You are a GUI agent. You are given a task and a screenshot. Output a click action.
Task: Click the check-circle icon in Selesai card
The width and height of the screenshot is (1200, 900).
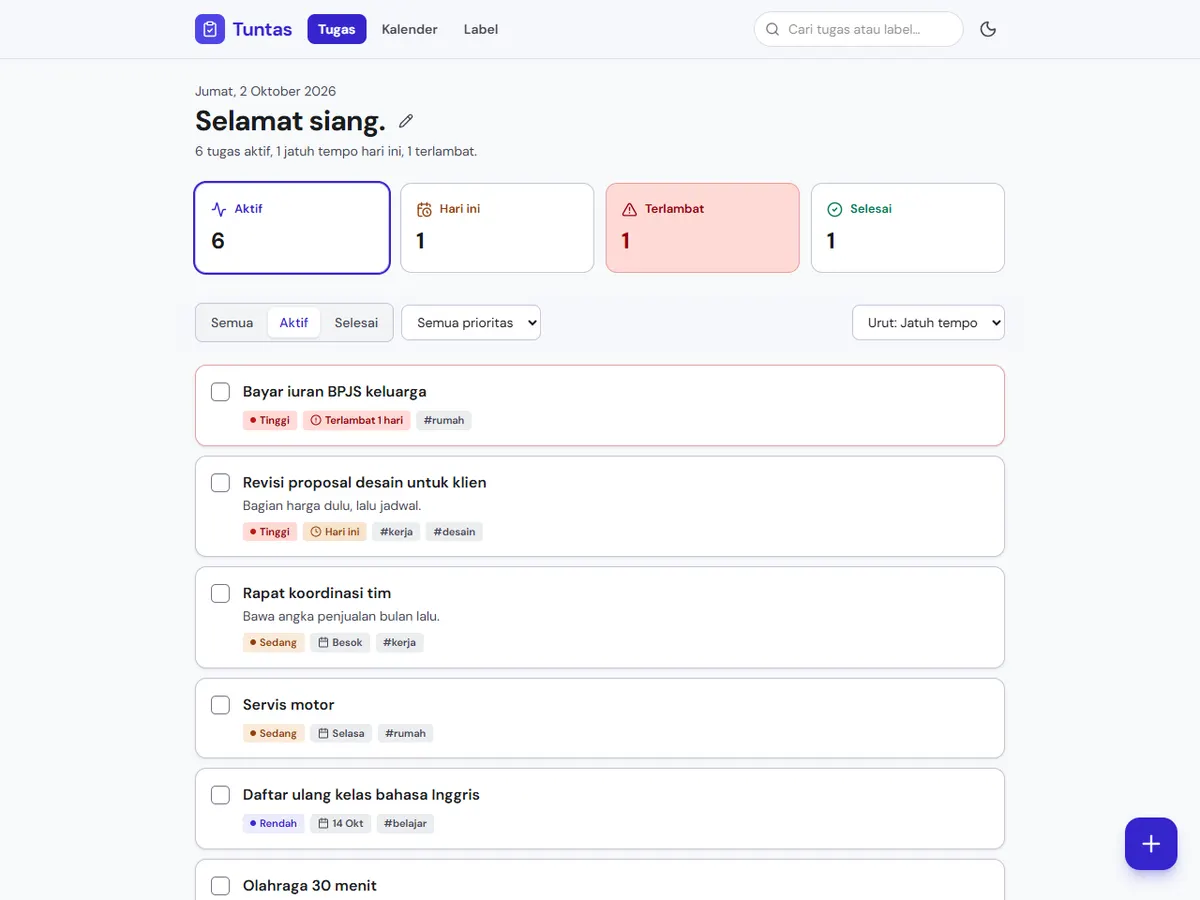click(x=835, y=209)
